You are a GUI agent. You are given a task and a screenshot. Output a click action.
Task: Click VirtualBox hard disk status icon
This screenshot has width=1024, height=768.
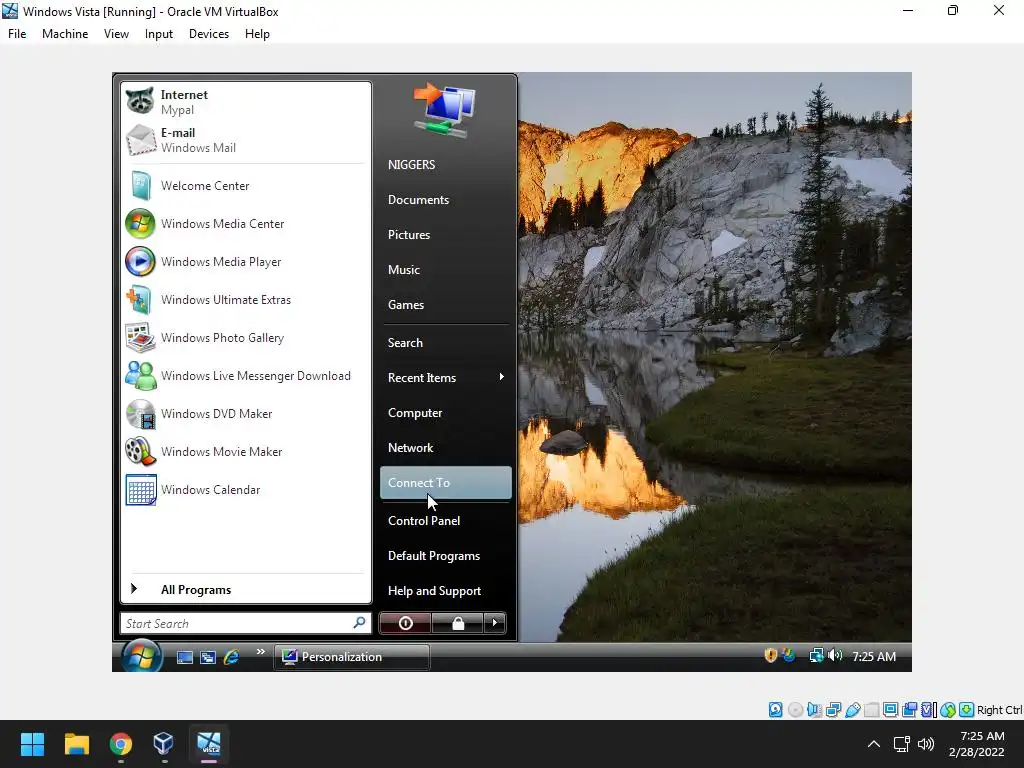(775, 710)
